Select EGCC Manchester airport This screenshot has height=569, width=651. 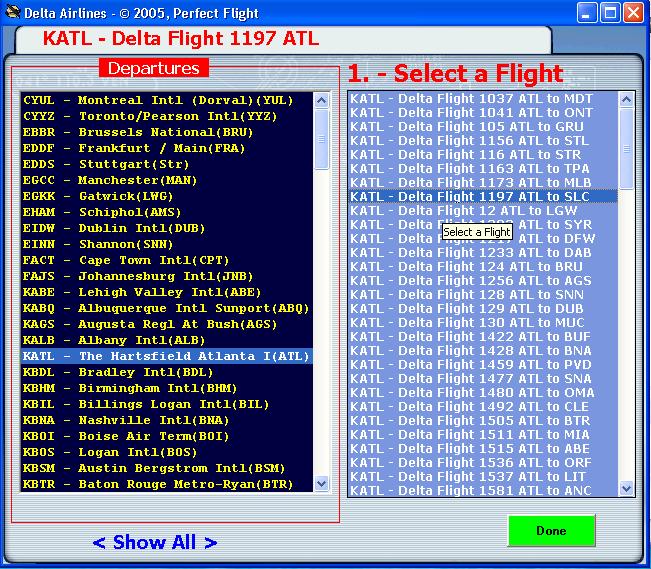pos(167,180)
